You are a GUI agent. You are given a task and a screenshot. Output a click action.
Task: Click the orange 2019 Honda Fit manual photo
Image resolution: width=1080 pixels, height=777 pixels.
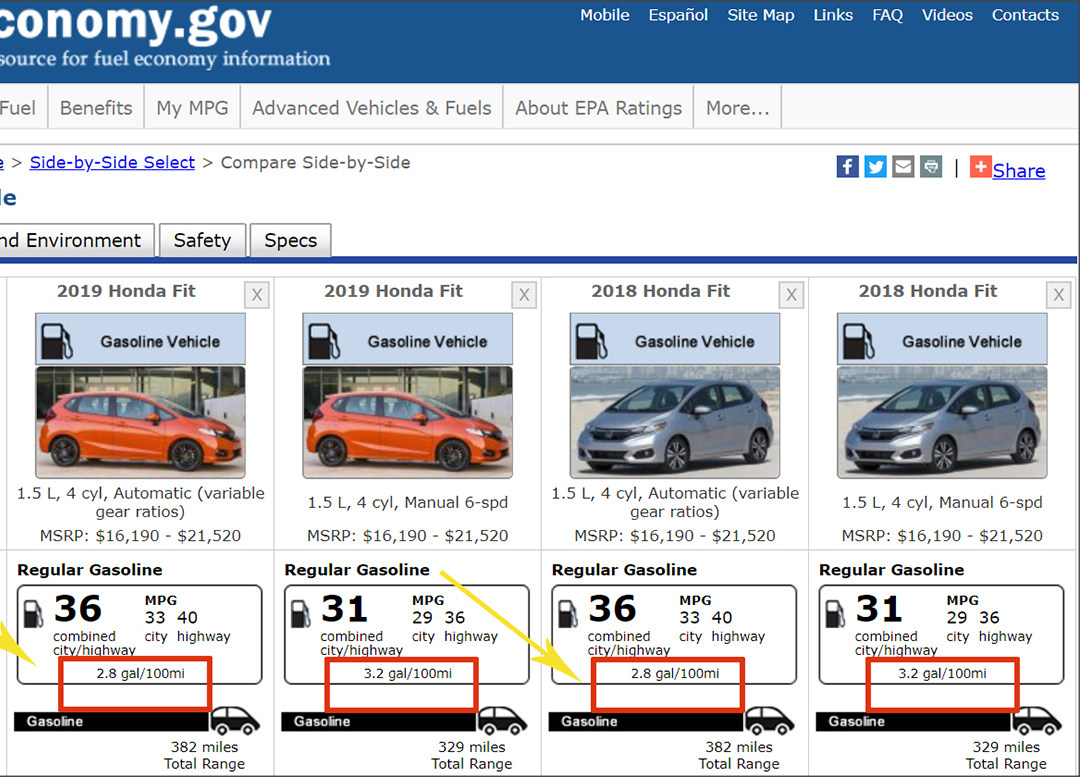click(407, 421)
